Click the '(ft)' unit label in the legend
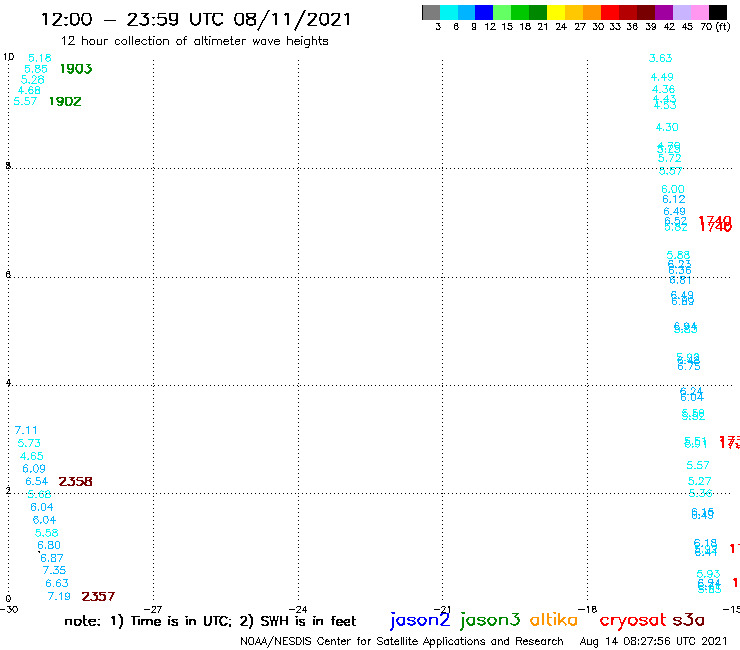The width and height of the screenshot is (740, 650). [723, 26]
